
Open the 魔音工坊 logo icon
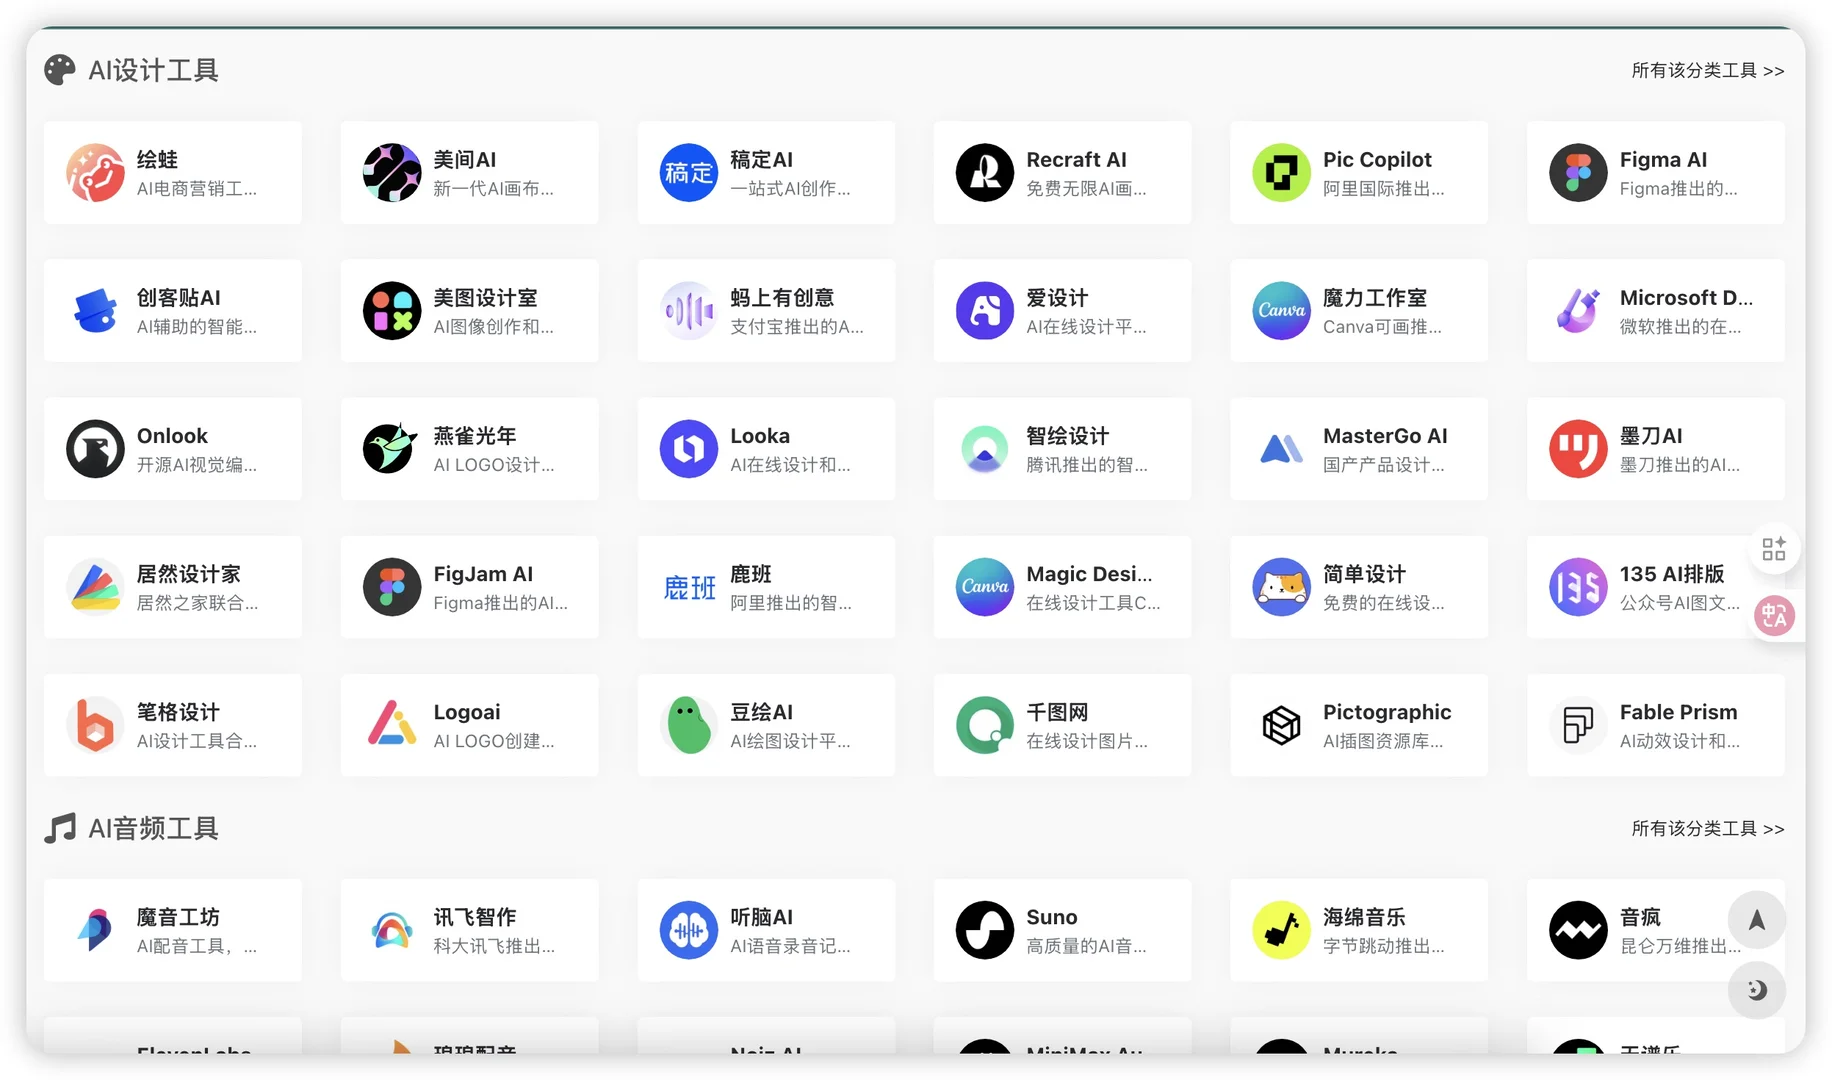95,930
